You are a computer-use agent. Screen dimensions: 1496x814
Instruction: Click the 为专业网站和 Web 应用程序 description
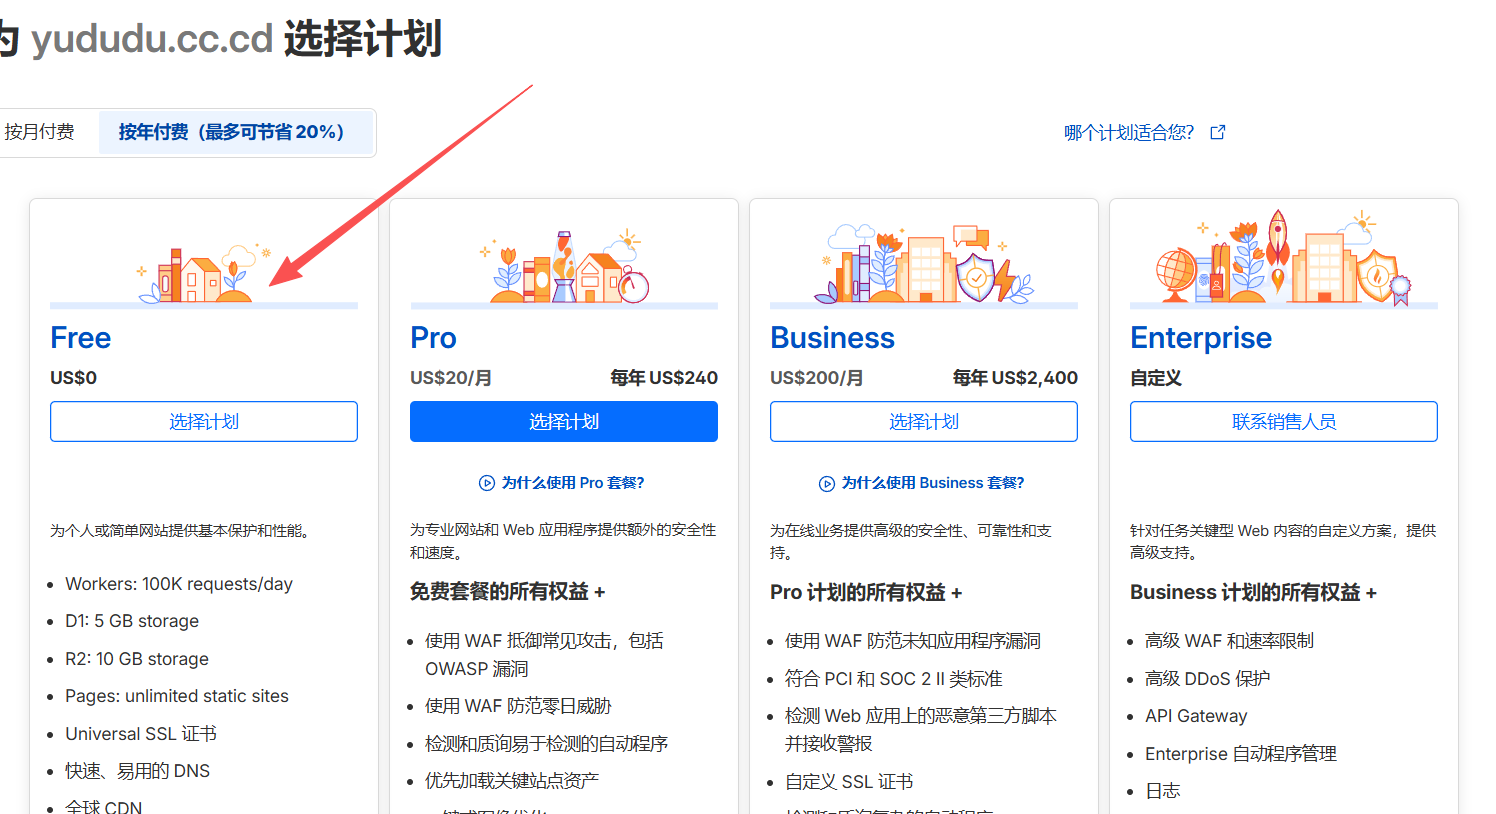point(564,541)
